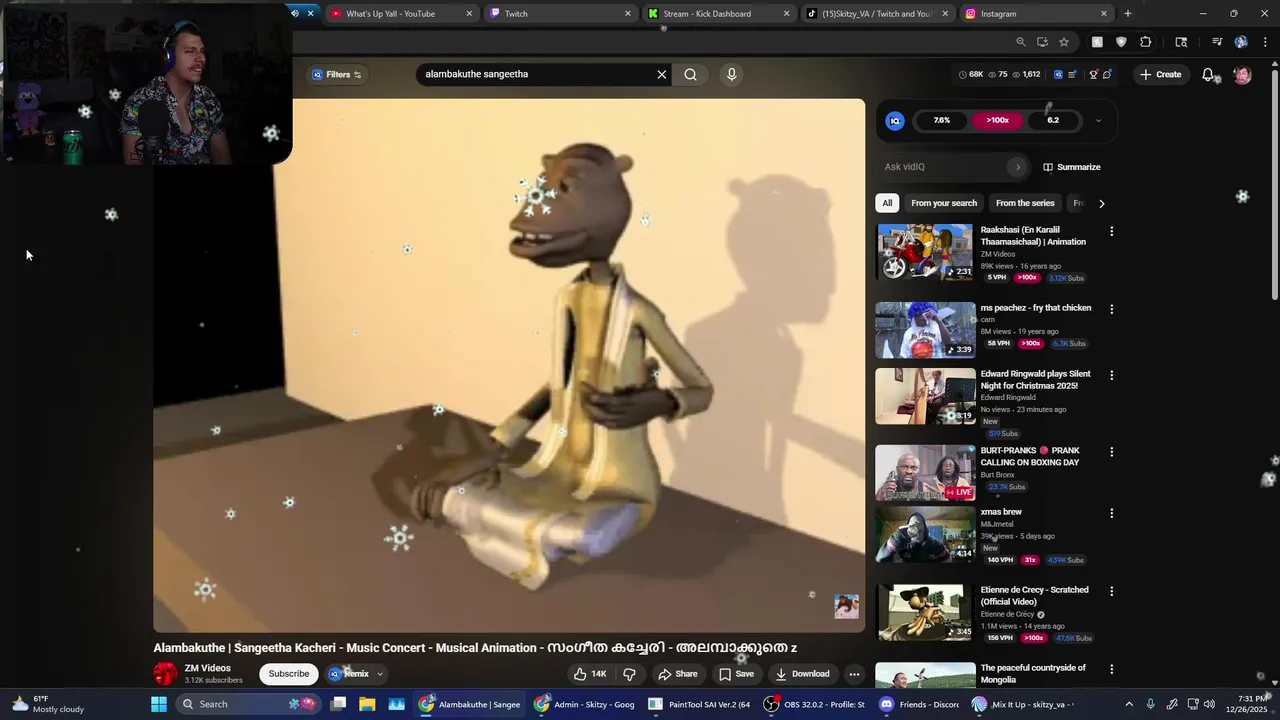Click the Create button
The height and width of the screenshot is (720, 1280).
point(1160,74)
